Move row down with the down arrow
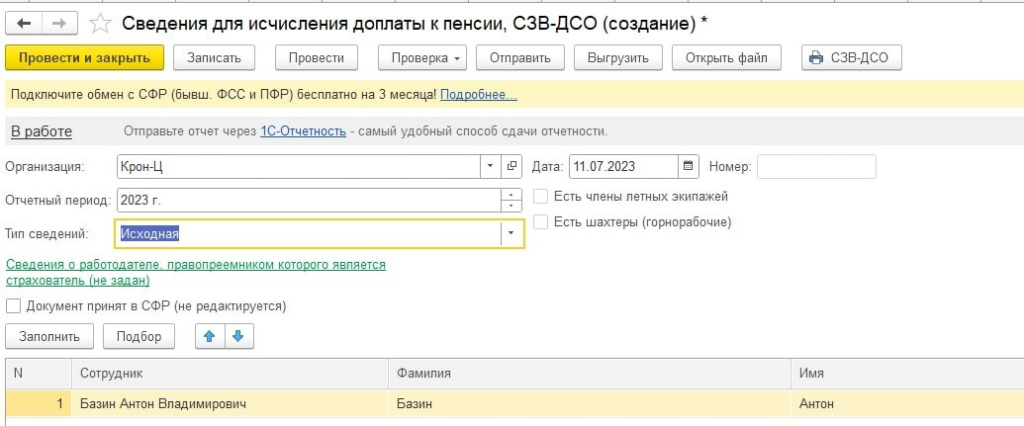Screen dimensions: 1024x426 [237, 336]
